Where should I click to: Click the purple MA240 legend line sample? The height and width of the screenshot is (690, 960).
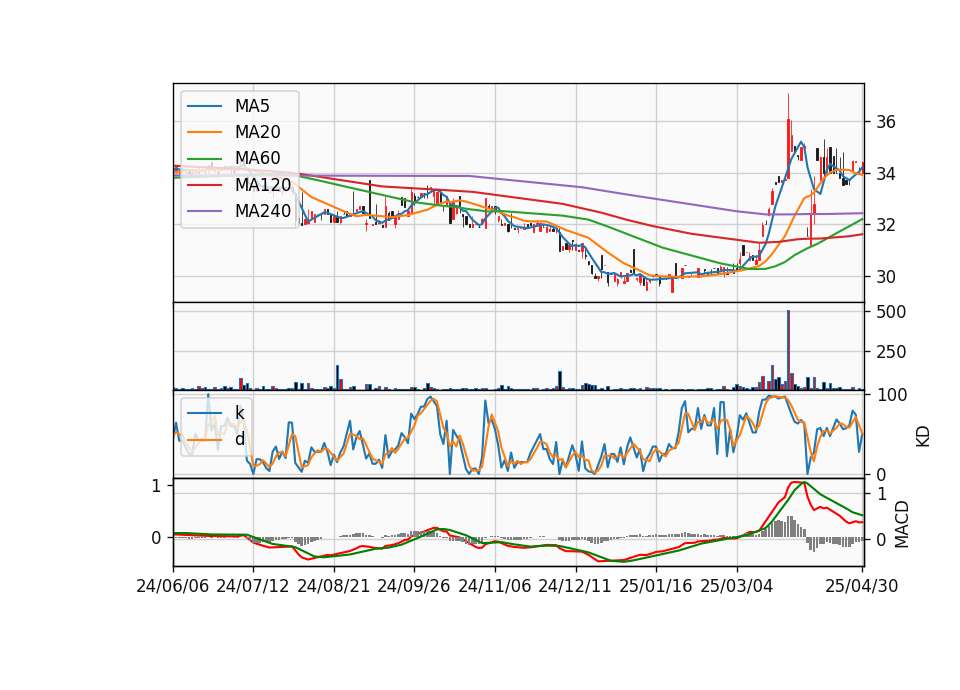coord(204,211)
